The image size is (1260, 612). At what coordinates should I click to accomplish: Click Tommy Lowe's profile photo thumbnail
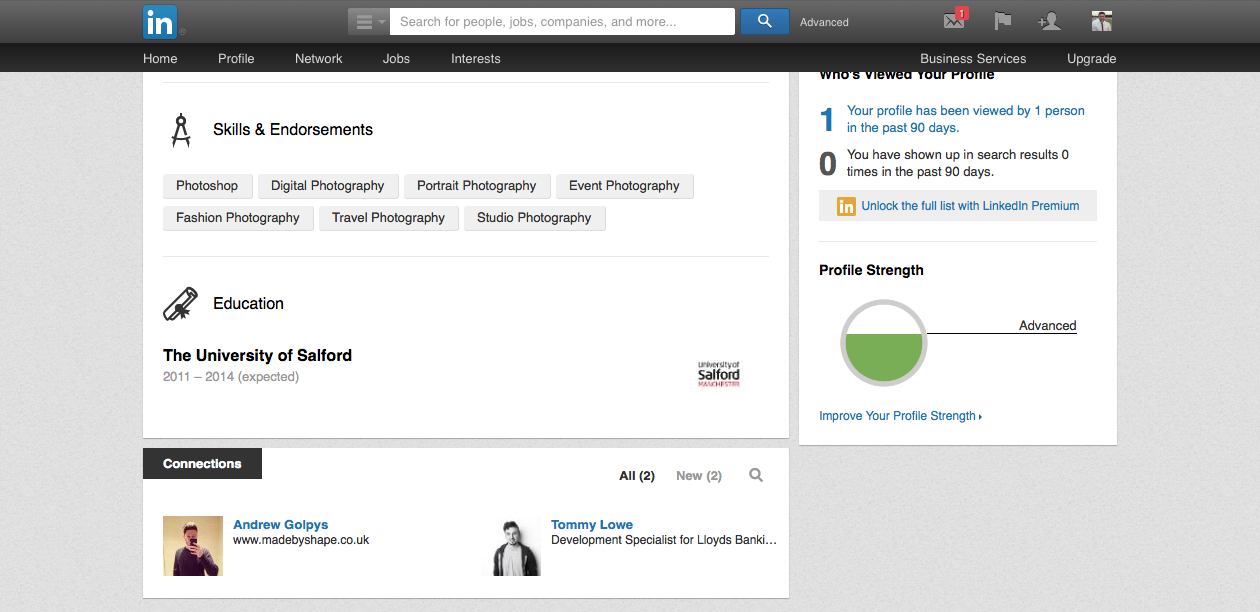point(511,546)
